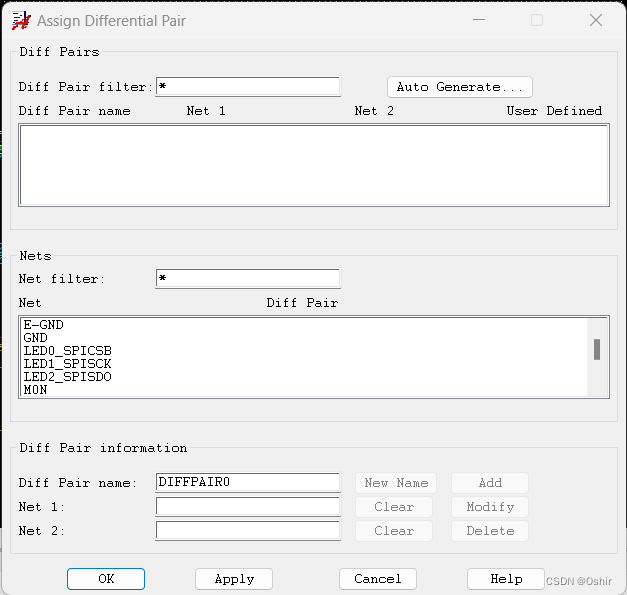Click the Diff Pair filter field
The height and width of the screenshot is (595, 627).
[248, 87]
